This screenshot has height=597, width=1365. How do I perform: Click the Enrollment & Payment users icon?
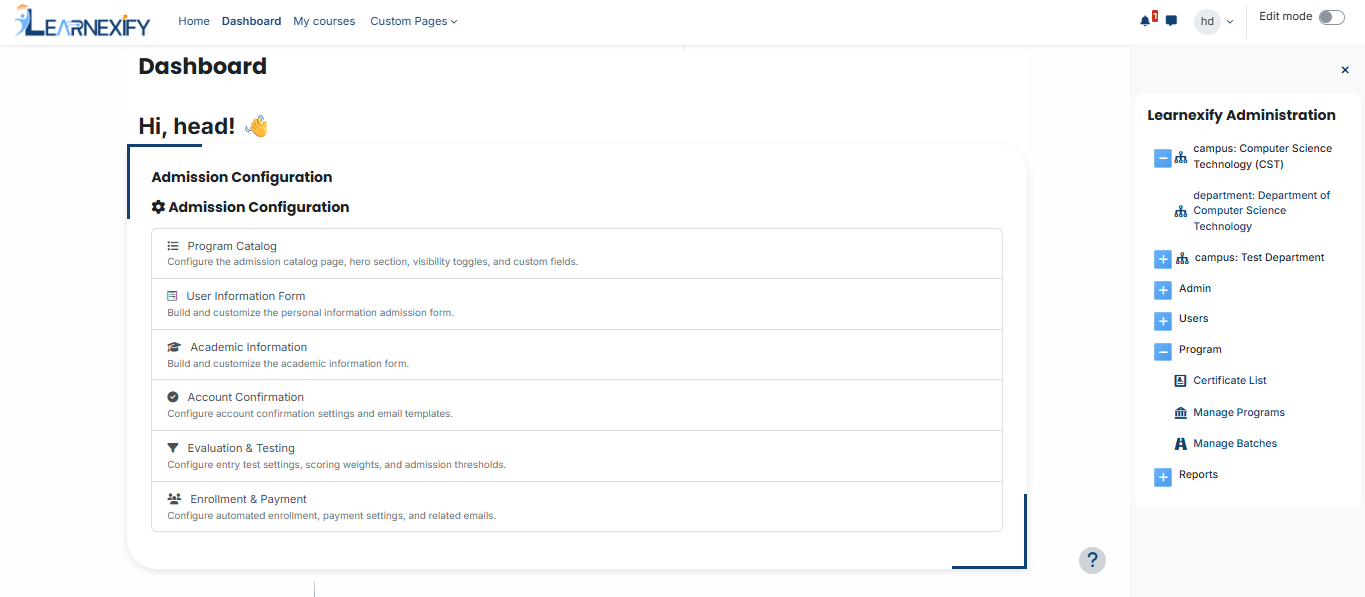point(174,499)
